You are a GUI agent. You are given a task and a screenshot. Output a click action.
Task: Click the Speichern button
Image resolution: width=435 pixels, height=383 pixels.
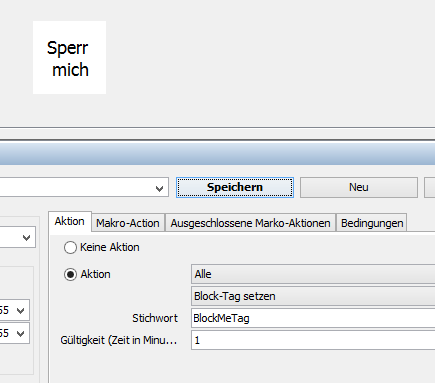[235, 187]
